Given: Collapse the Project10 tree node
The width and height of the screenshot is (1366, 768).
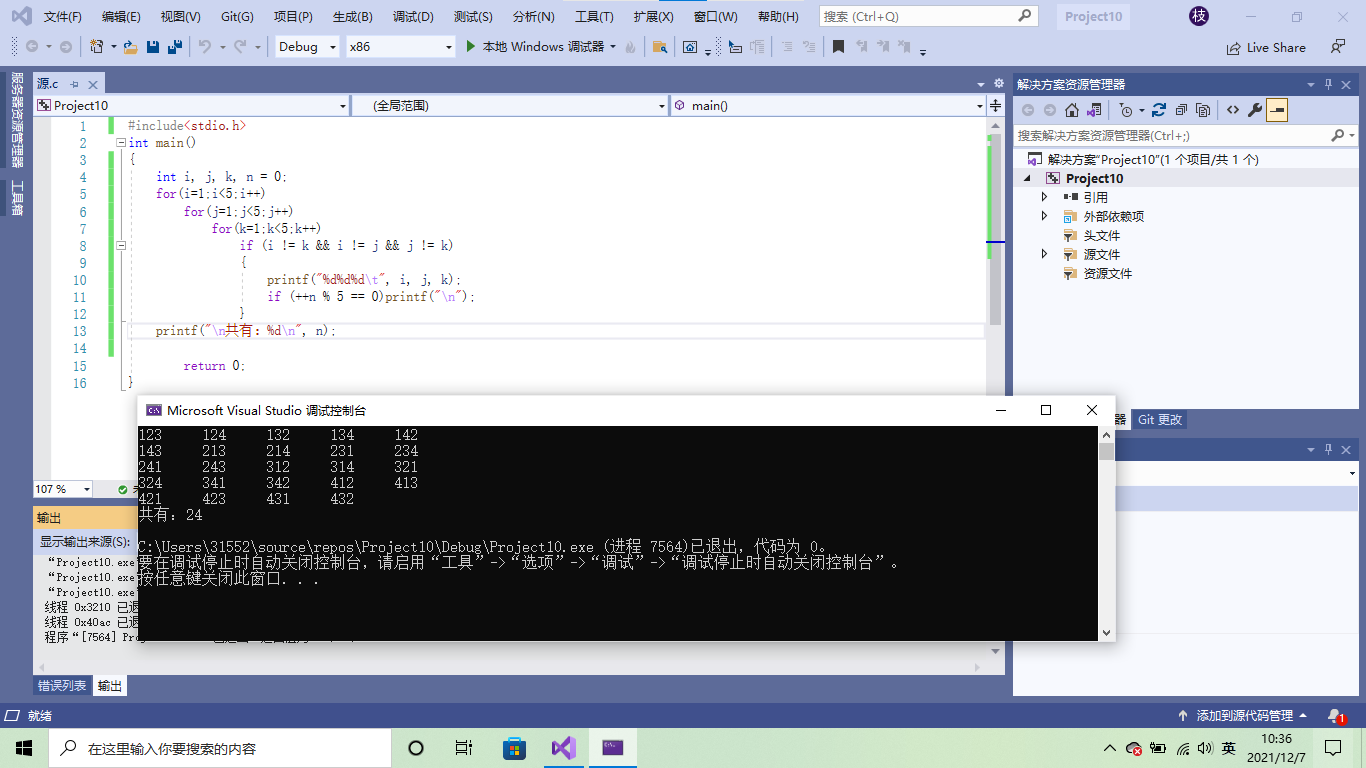Looking at the screenshot, I should [x=1027, y=178].
